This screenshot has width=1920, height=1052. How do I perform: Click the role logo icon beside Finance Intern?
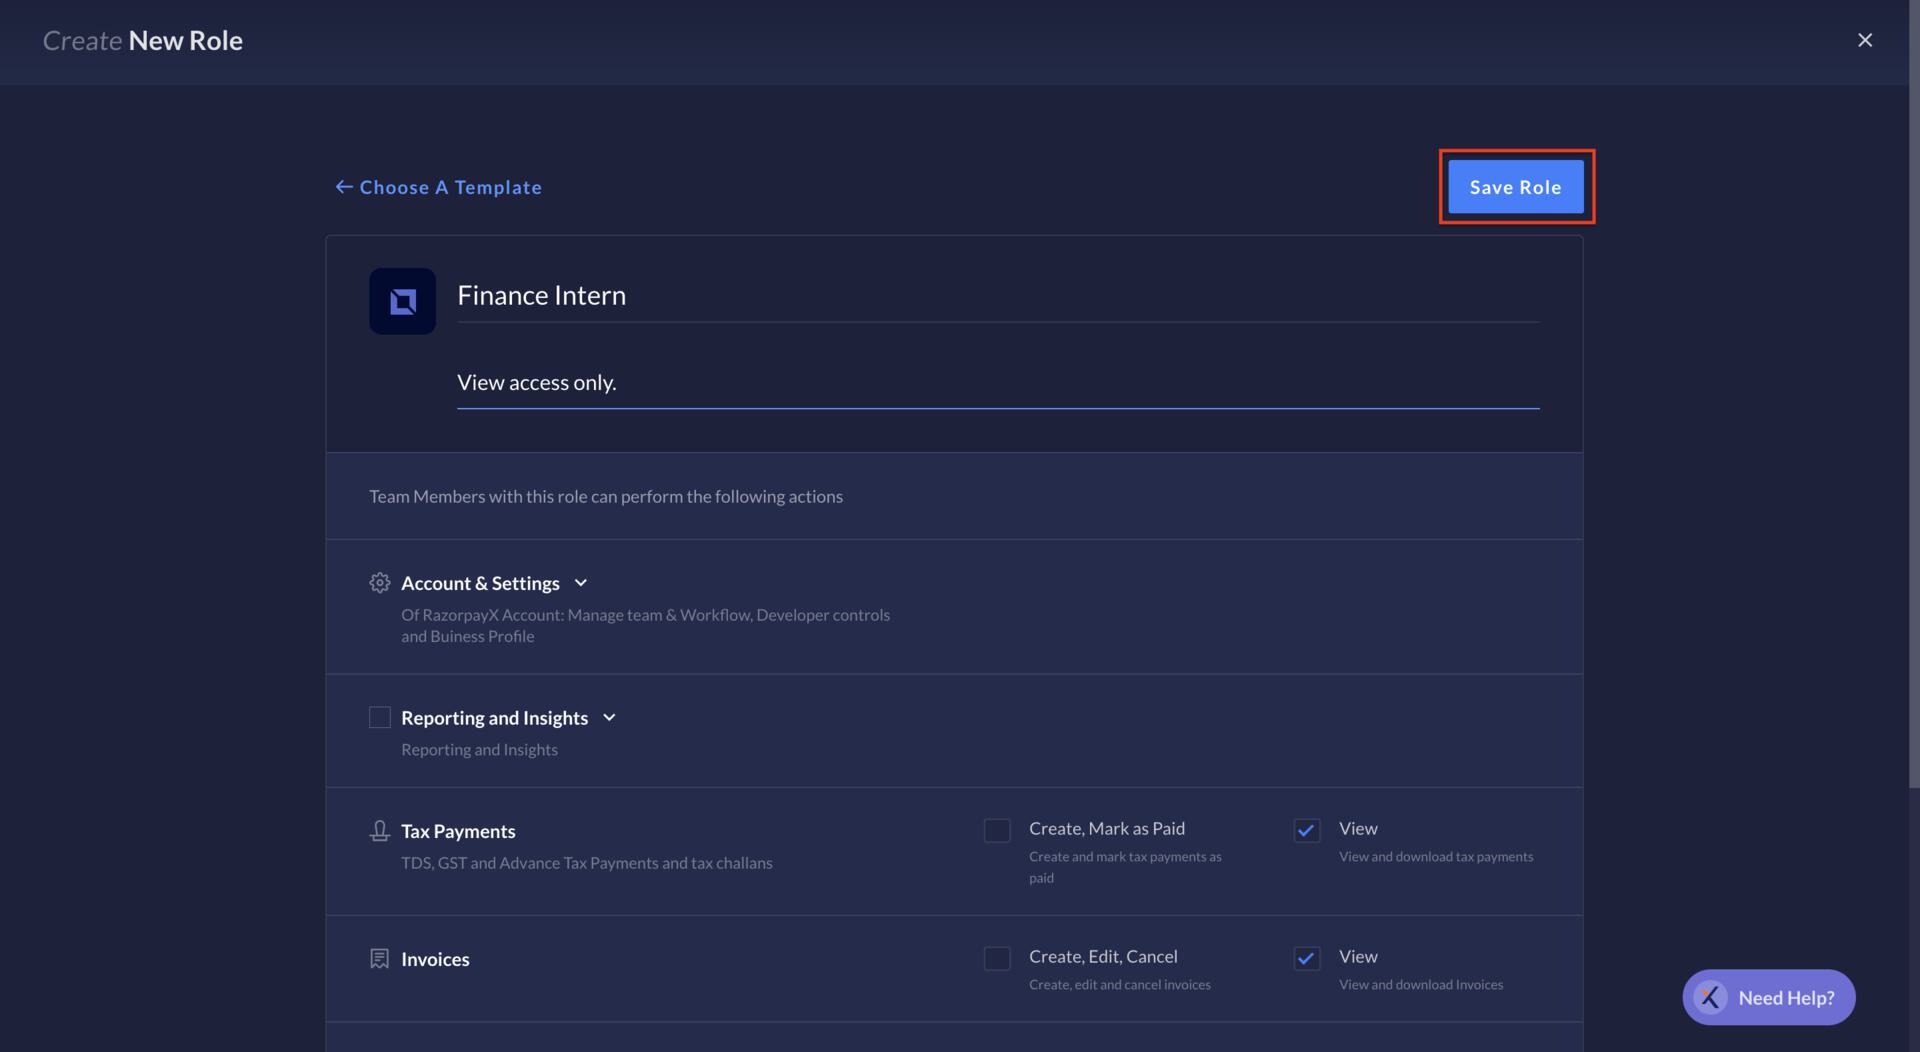point(402,301)
